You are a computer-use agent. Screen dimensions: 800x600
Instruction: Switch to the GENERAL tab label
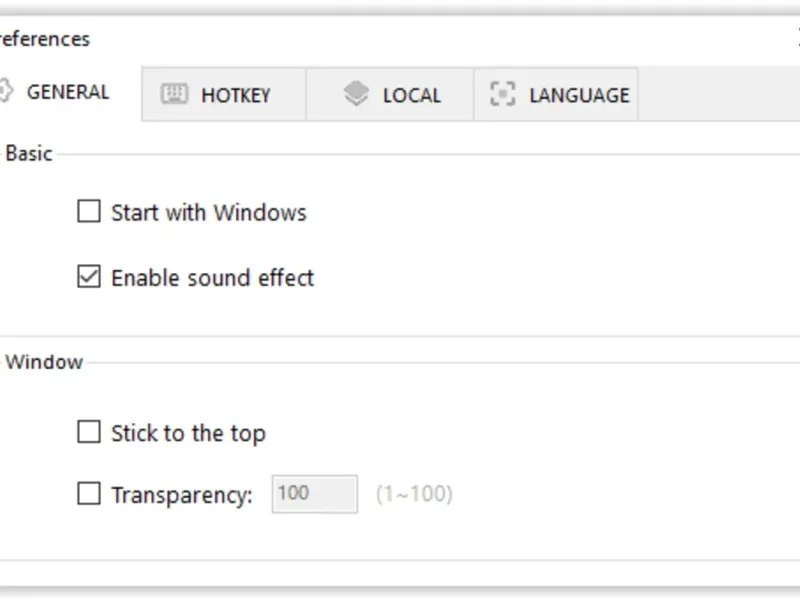[68, 92]
